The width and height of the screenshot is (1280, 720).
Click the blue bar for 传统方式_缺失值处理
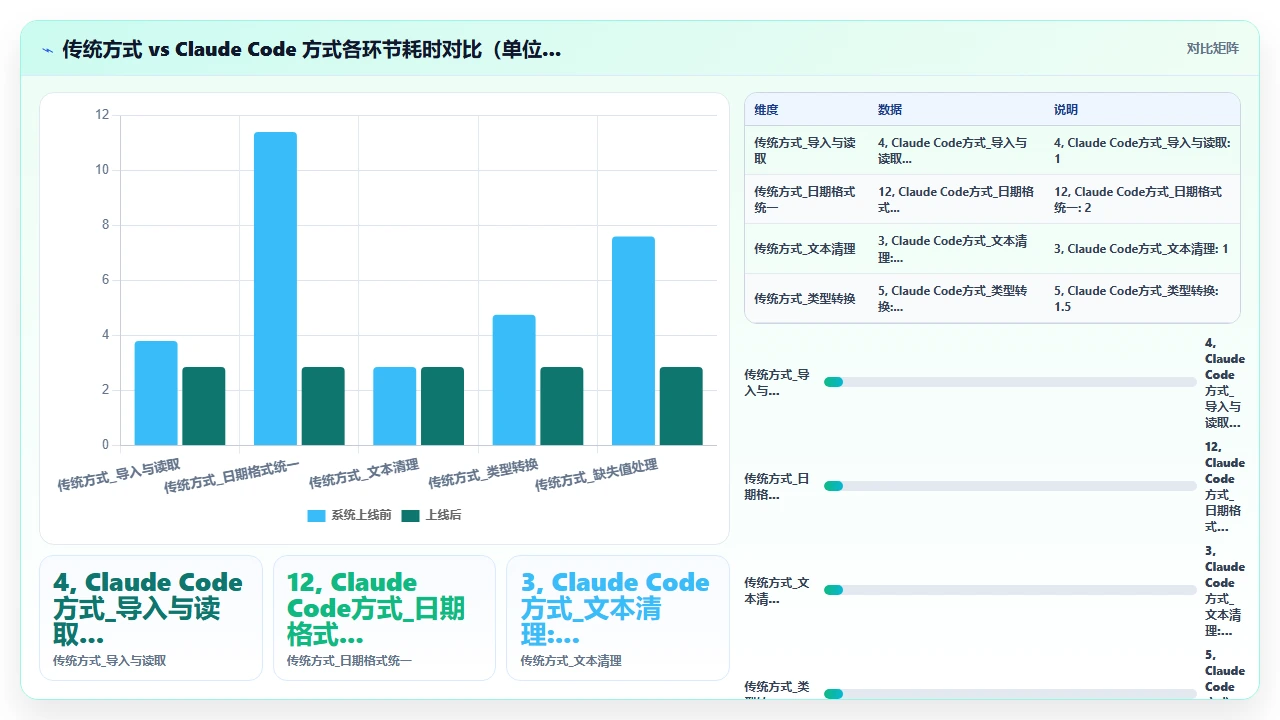(x=633, y=341)
